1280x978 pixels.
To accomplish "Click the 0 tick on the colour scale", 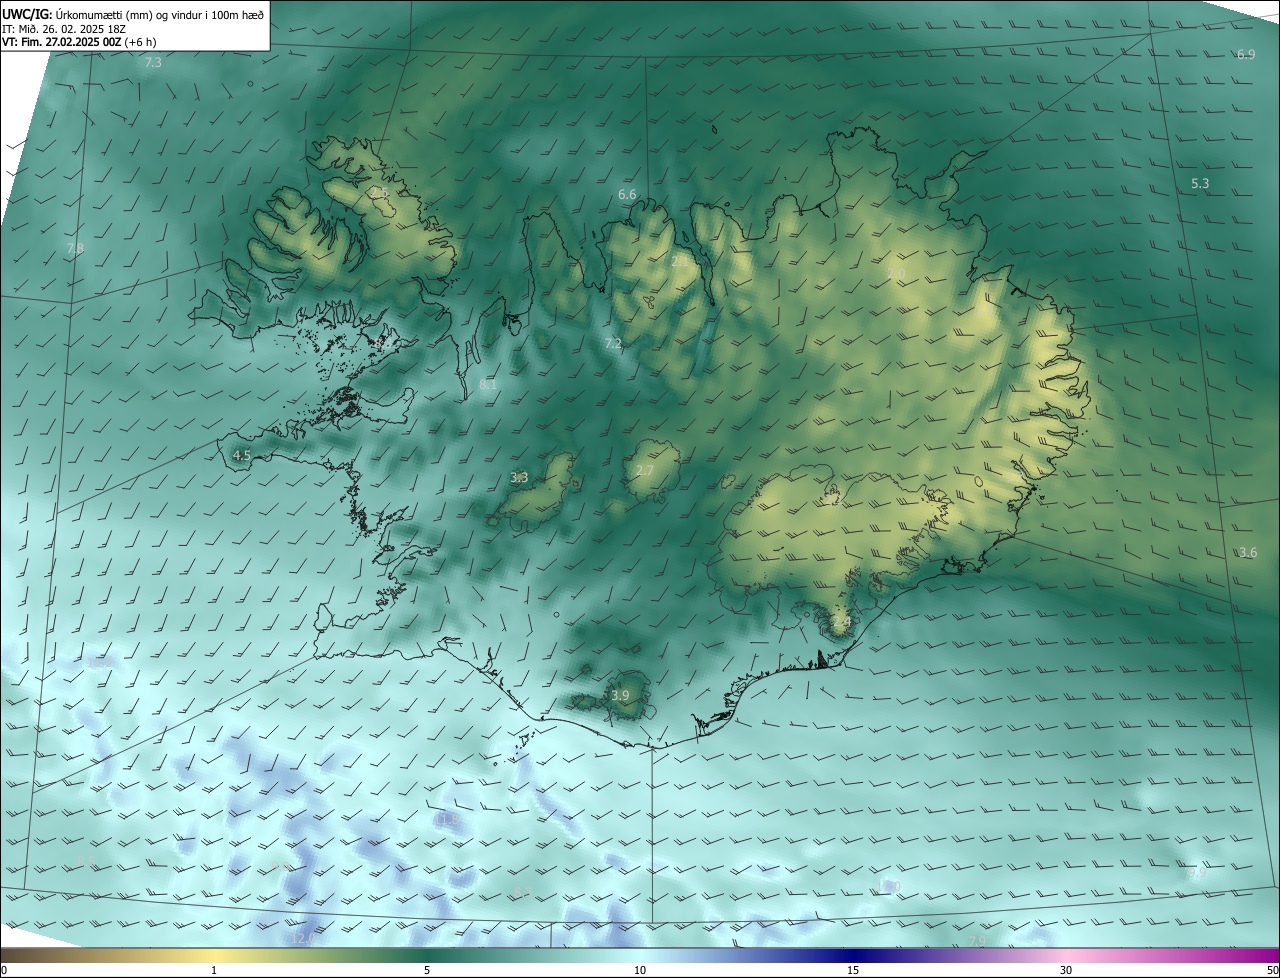I will pyautogui.click(x=4, y=970).
